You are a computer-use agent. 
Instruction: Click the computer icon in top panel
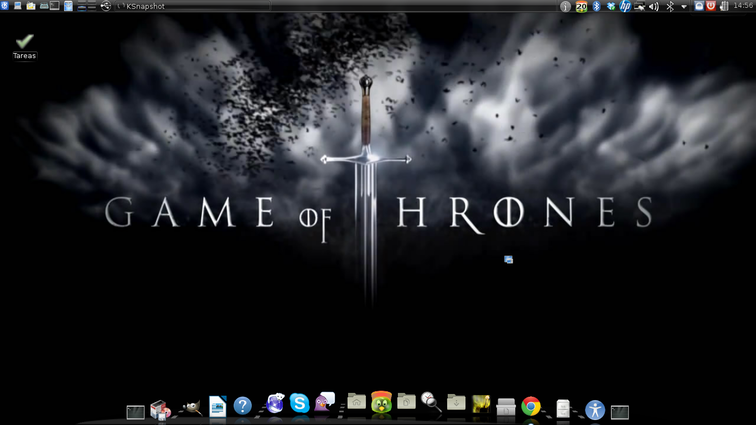[18, 6]
